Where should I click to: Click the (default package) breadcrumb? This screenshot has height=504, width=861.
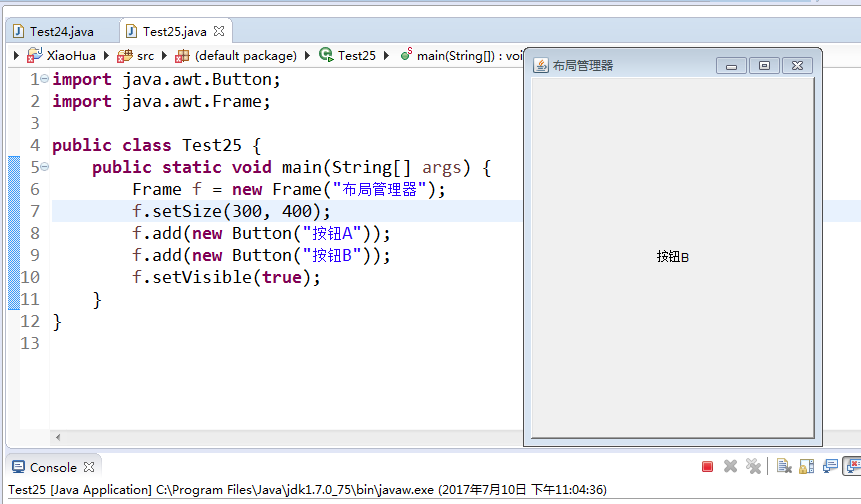(245, 55)
